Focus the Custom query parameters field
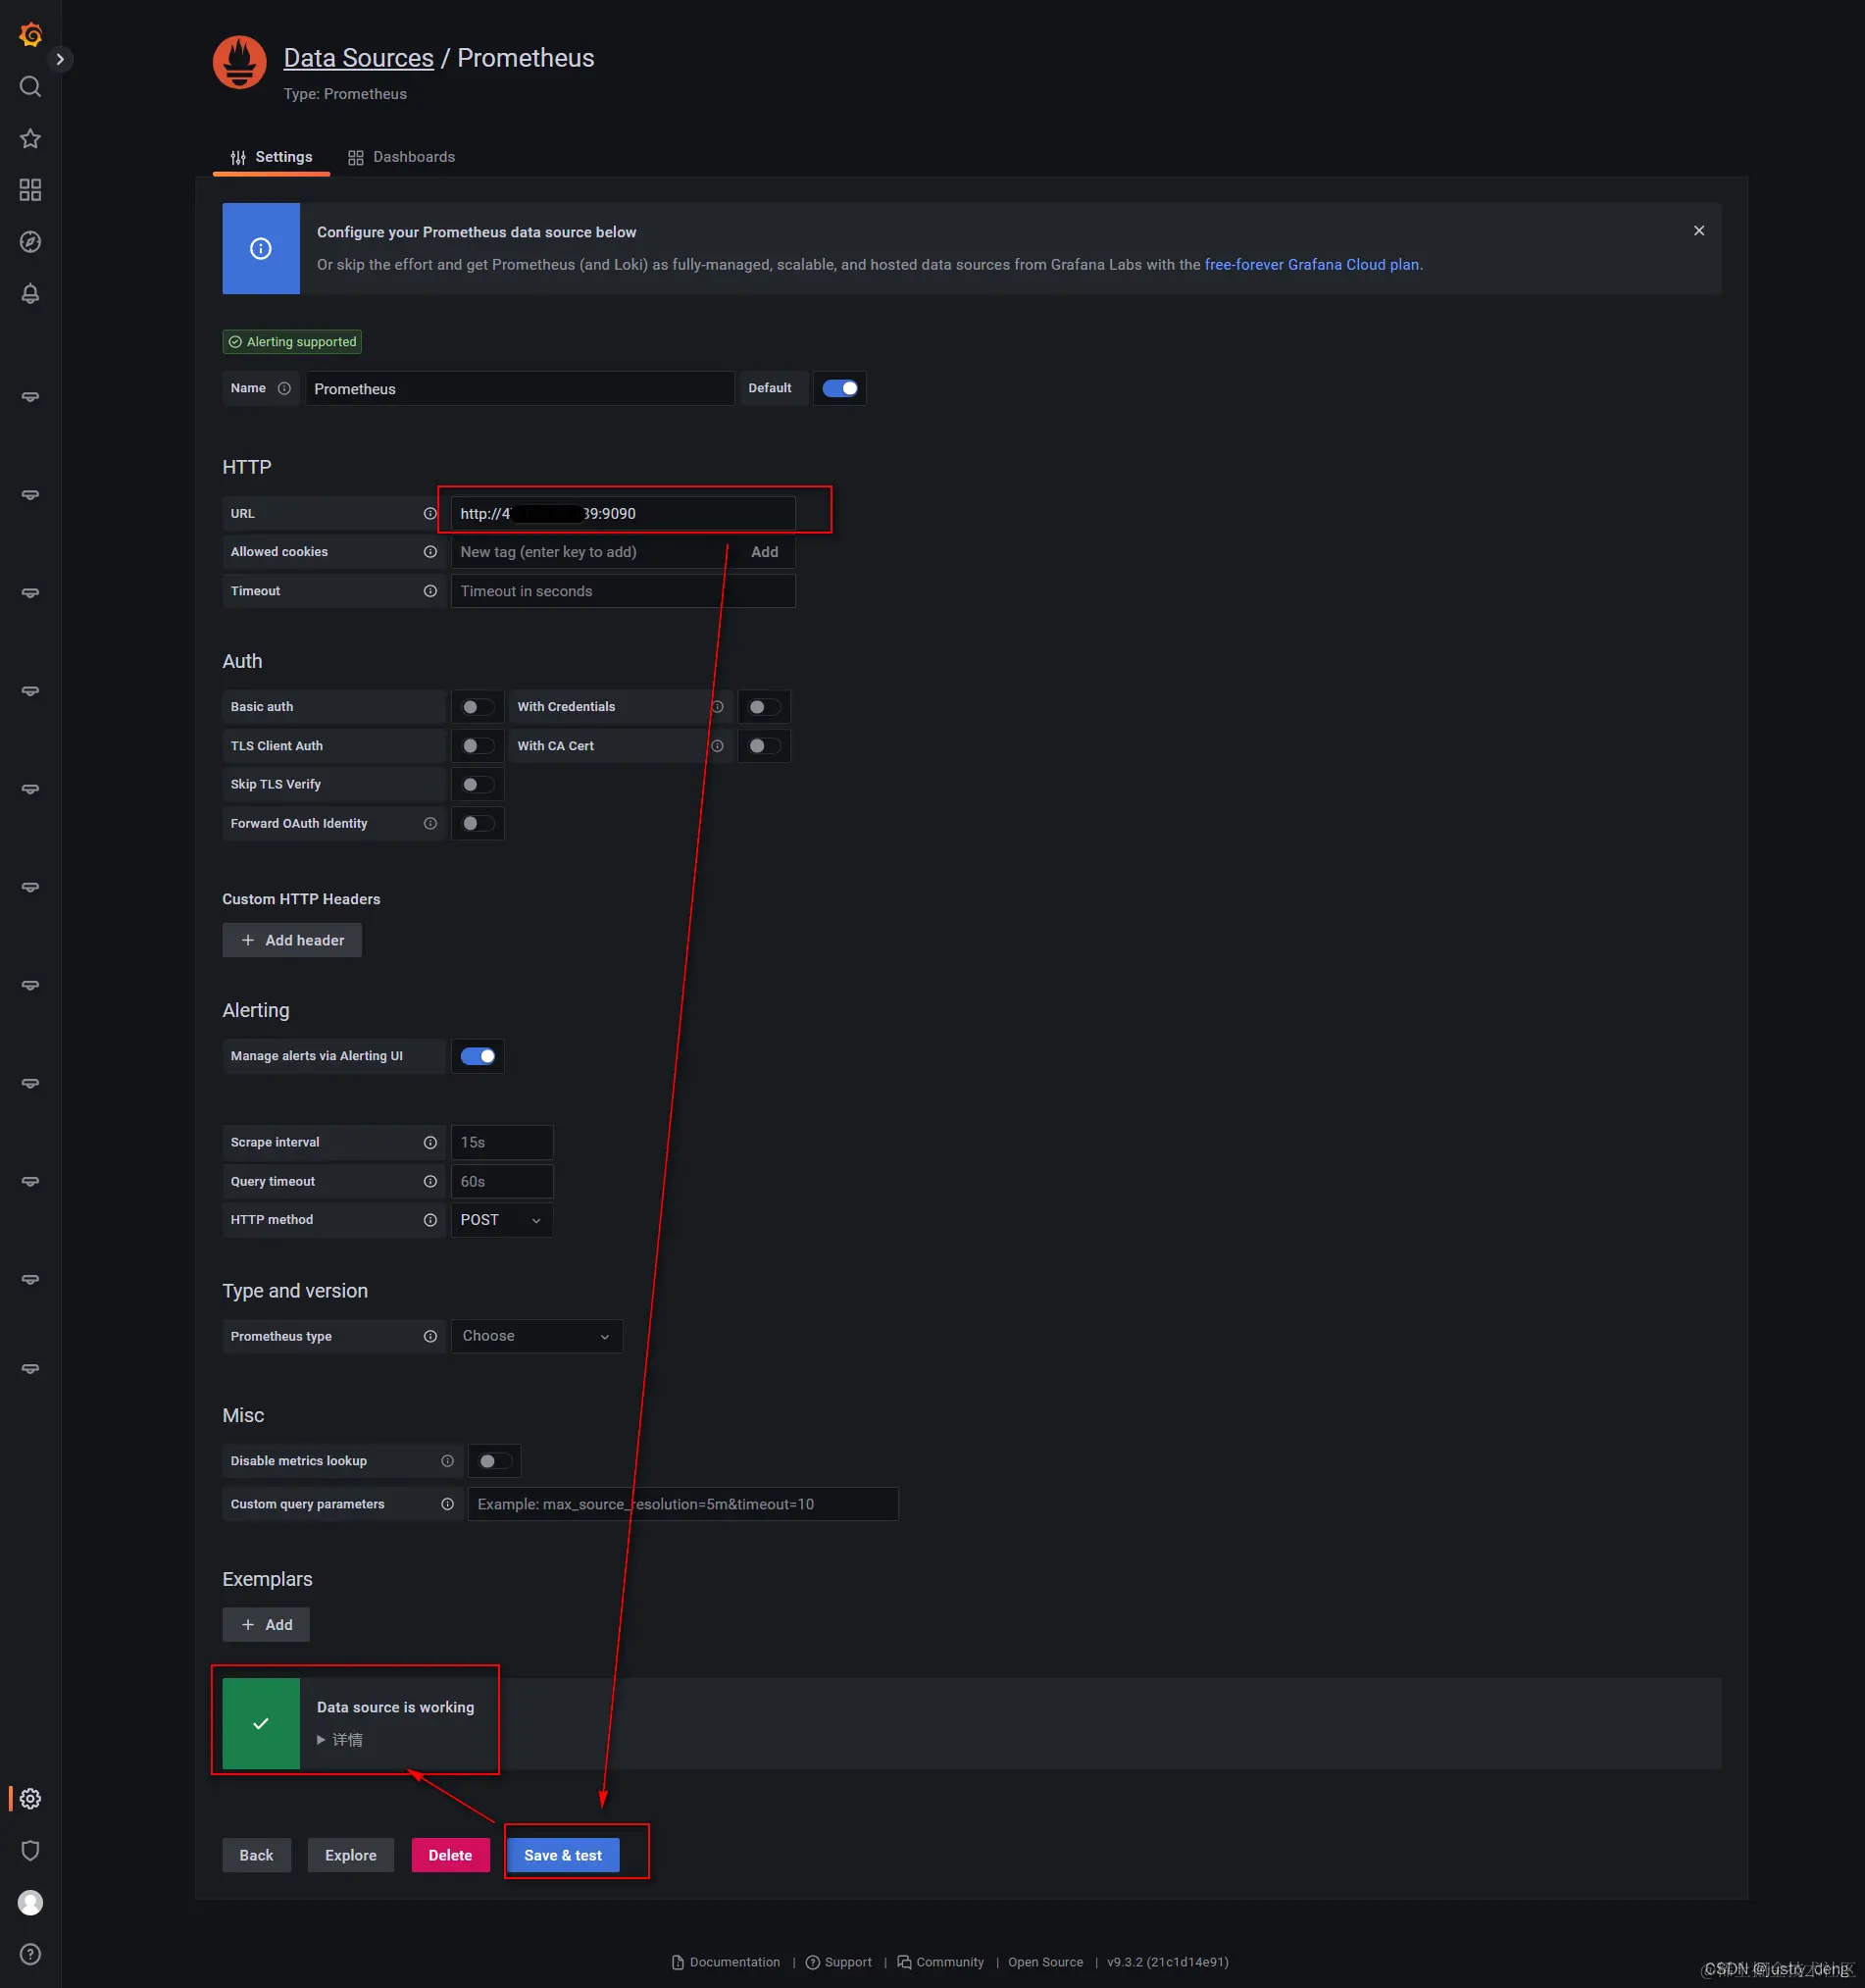Viewport: 1865px width, 1988px height. (x=683, y=1504)
